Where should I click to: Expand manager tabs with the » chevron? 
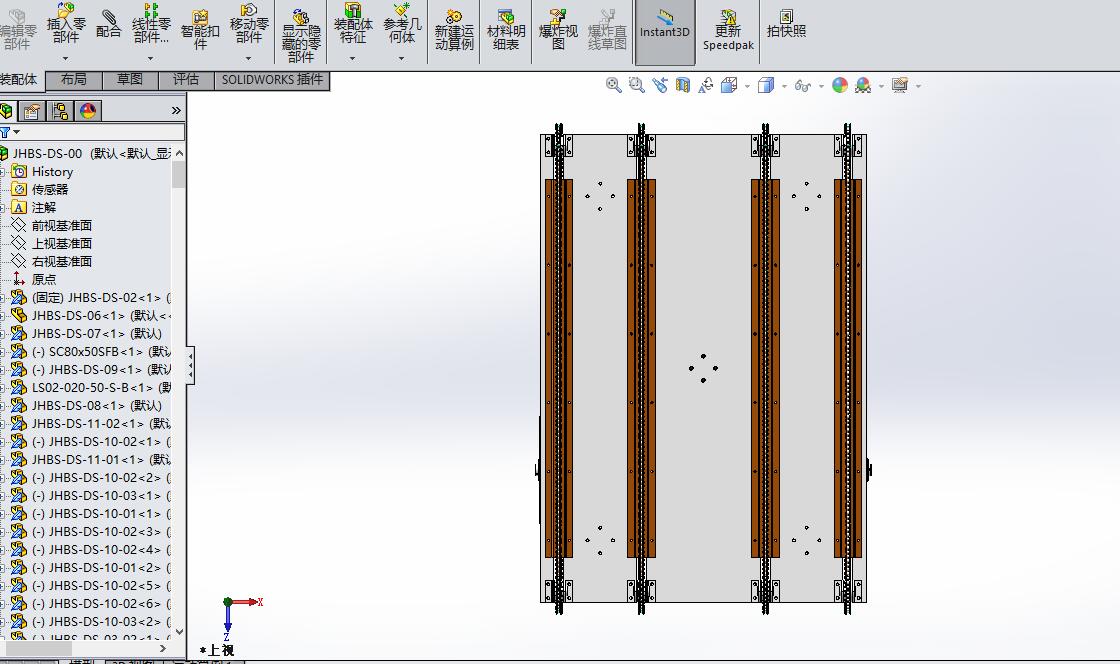tap(176, 111)
